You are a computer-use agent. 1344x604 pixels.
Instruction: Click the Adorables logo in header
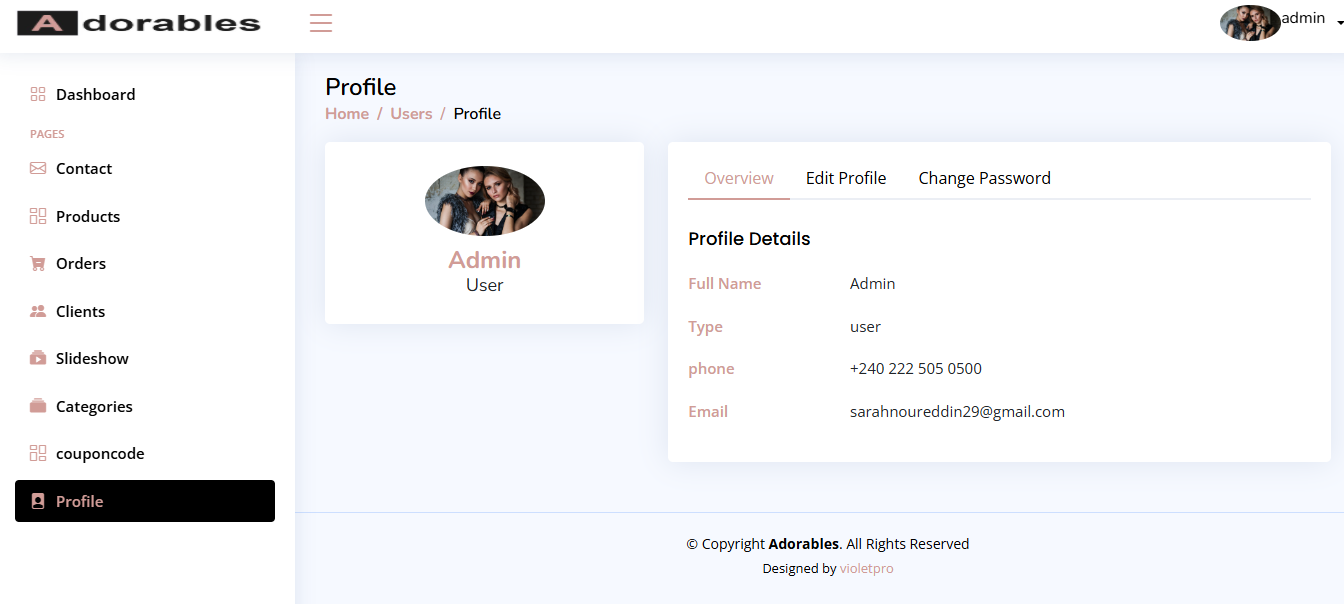[x=139, y=23]
